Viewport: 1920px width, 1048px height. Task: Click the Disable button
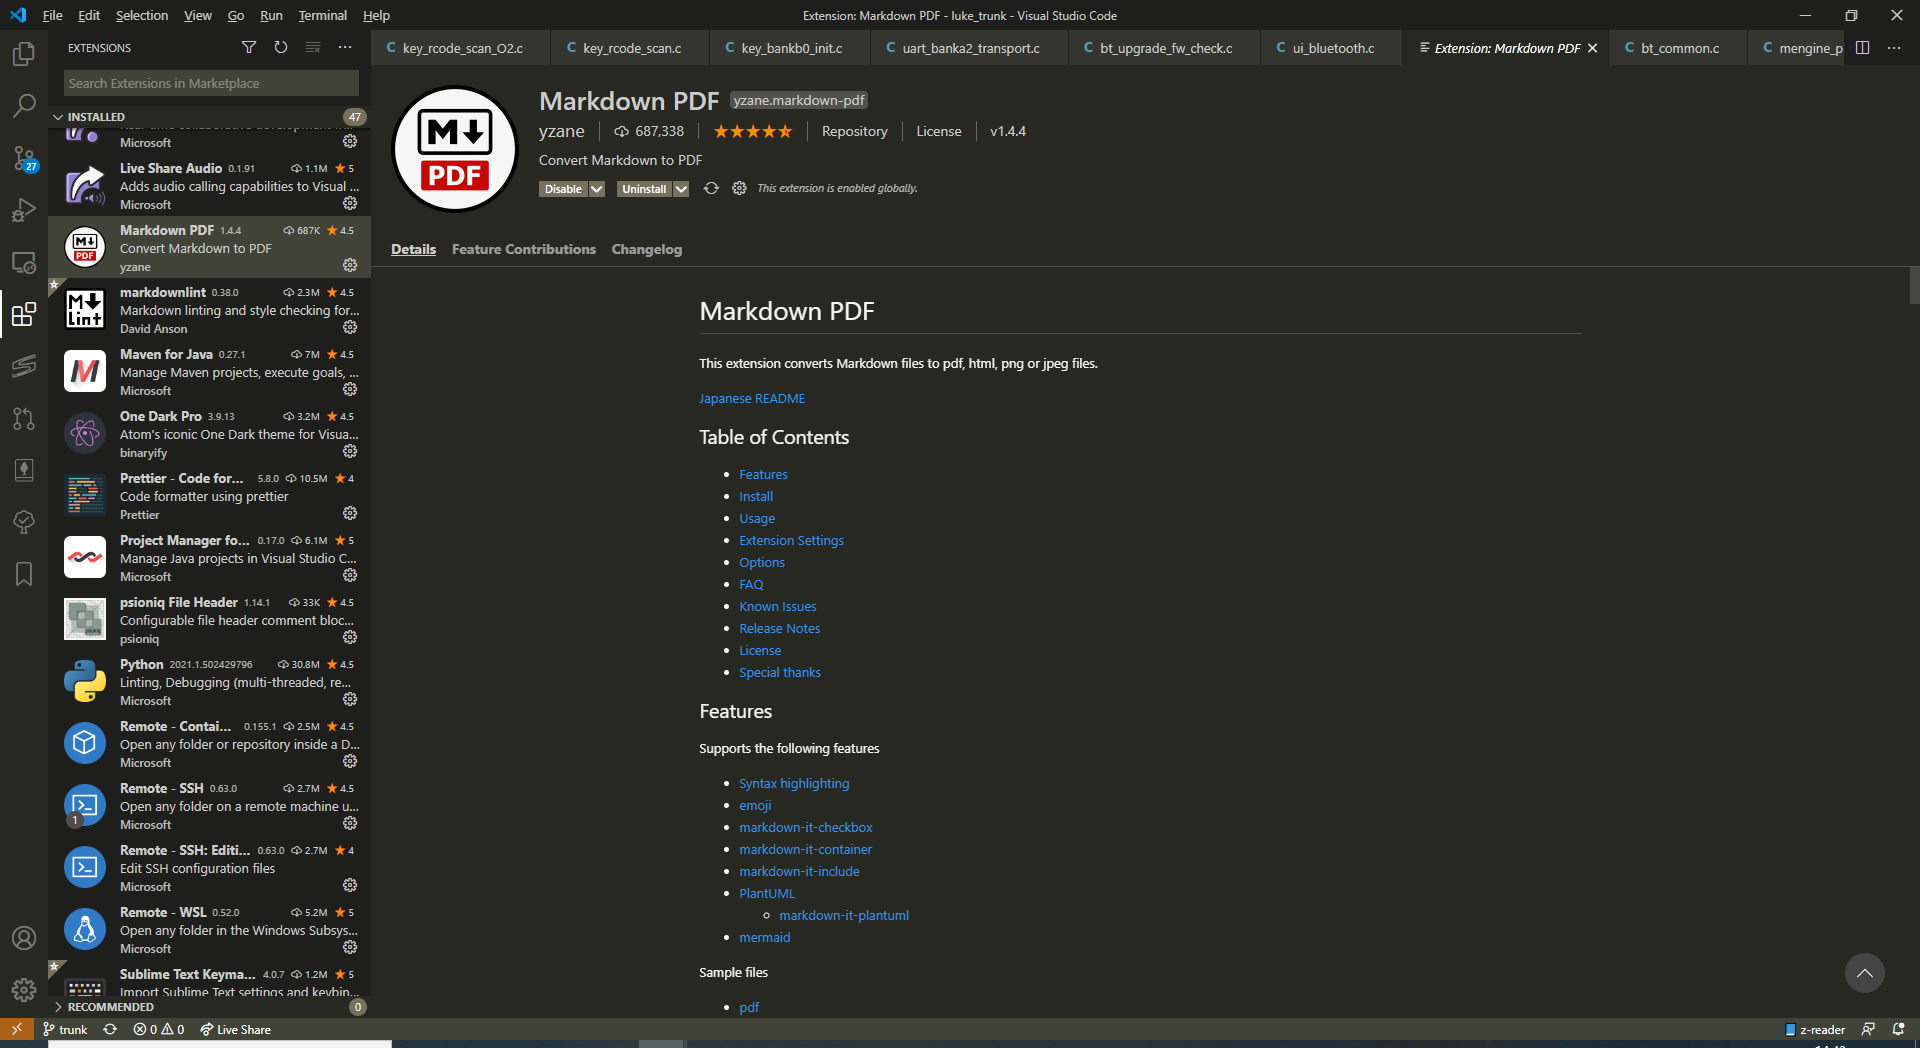563,189
